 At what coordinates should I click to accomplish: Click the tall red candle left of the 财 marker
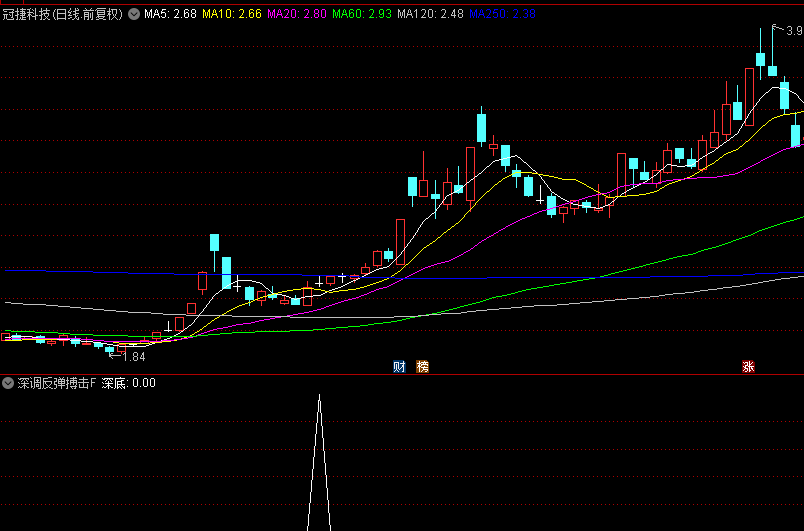(x=400, y=241)
